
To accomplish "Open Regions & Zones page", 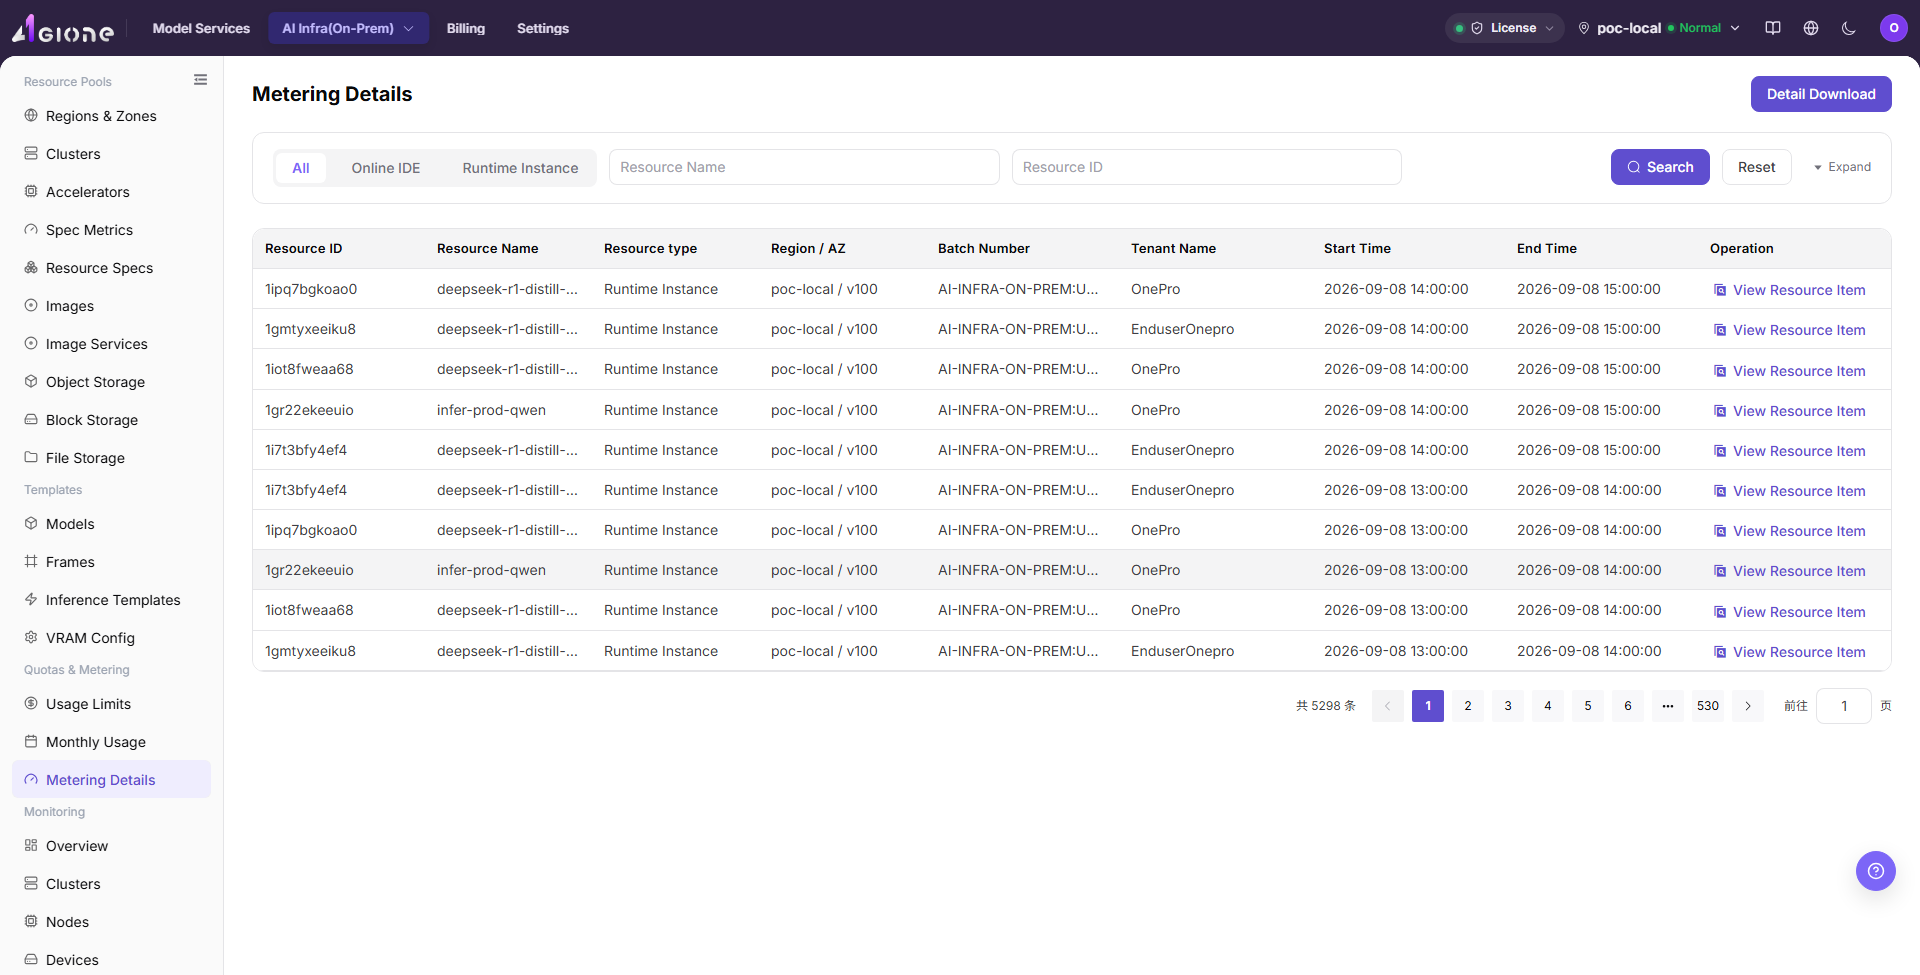I will (x=112, y=116).
